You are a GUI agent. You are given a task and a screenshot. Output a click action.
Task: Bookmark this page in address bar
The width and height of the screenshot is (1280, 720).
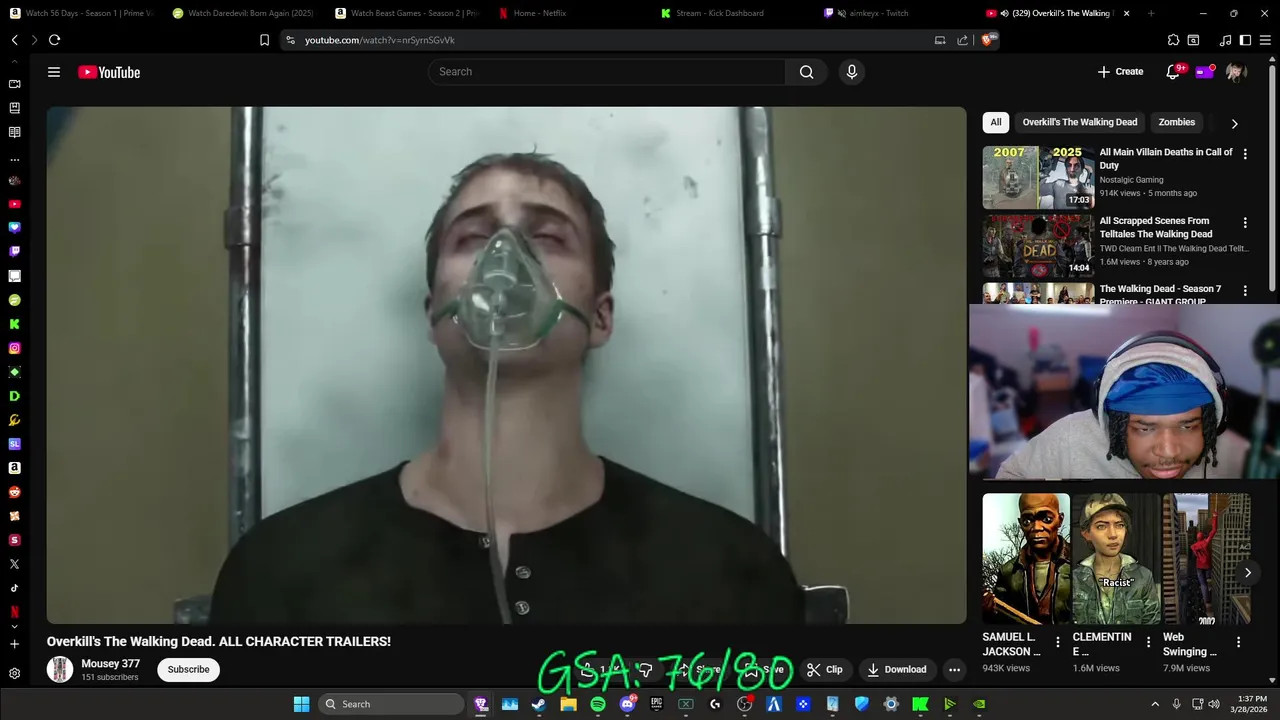coord(264,40)
